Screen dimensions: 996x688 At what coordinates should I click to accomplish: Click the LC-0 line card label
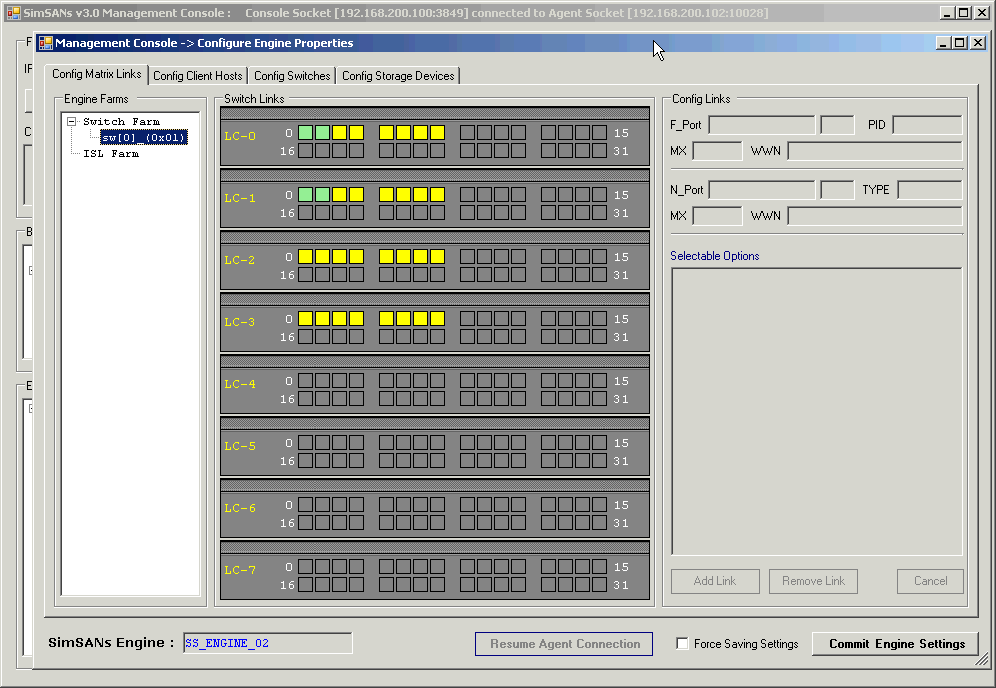click(x=240, y=136)
